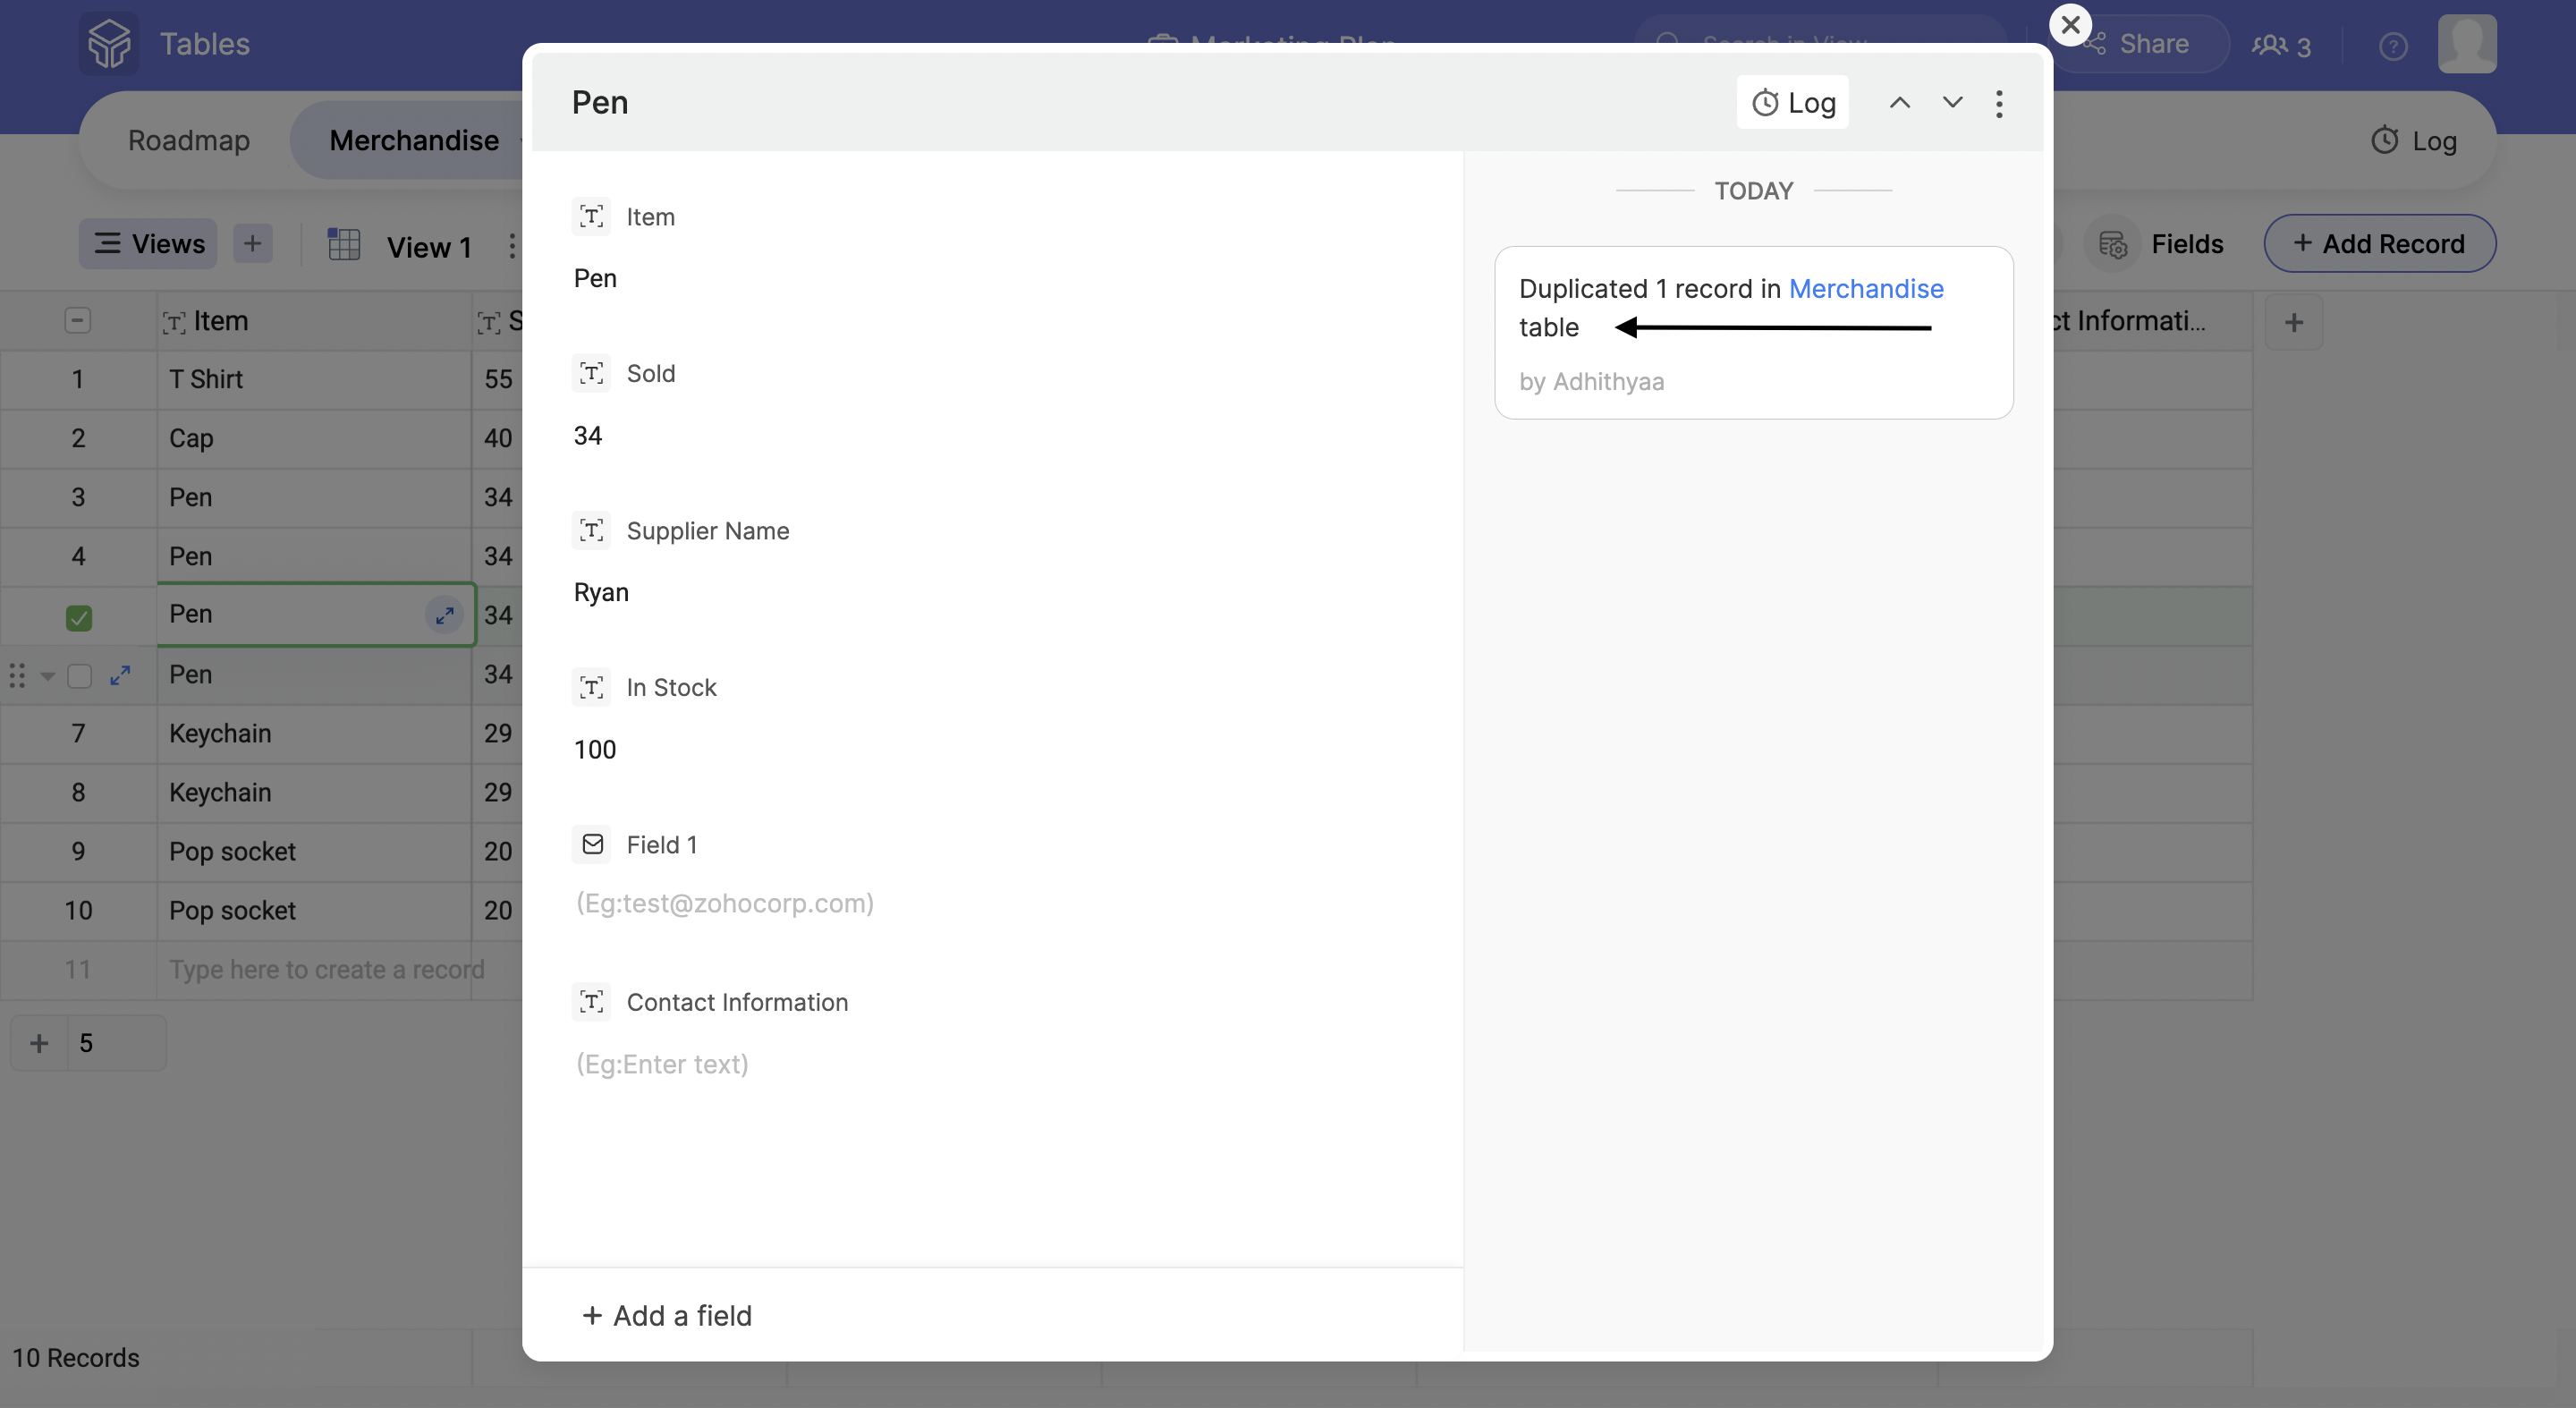The image size is (2576, 1408).
Task: Click the grid view icon beside View 1
Action: tap(344, 245)
